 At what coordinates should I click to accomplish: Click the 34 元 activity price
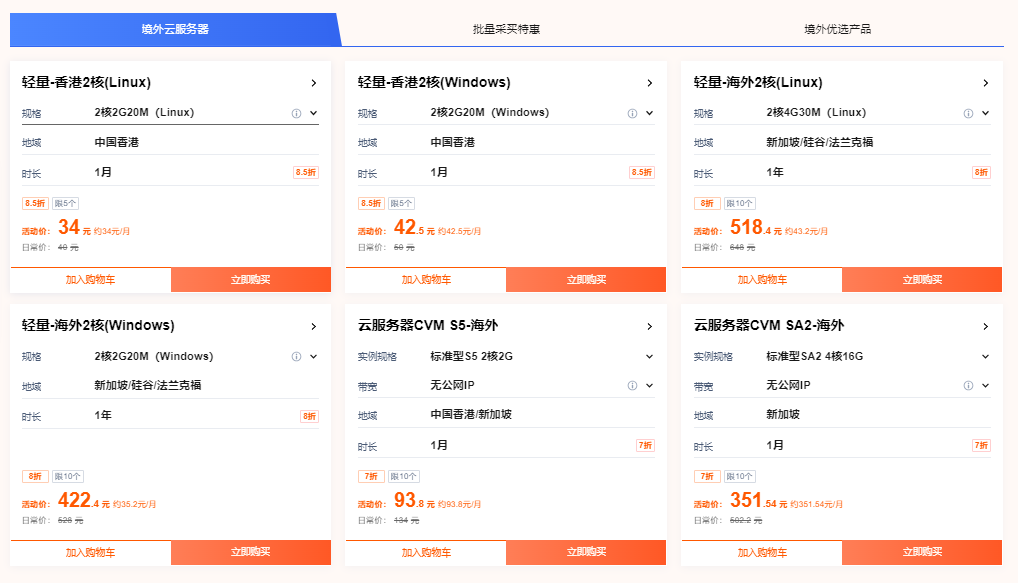click(74, 227)
